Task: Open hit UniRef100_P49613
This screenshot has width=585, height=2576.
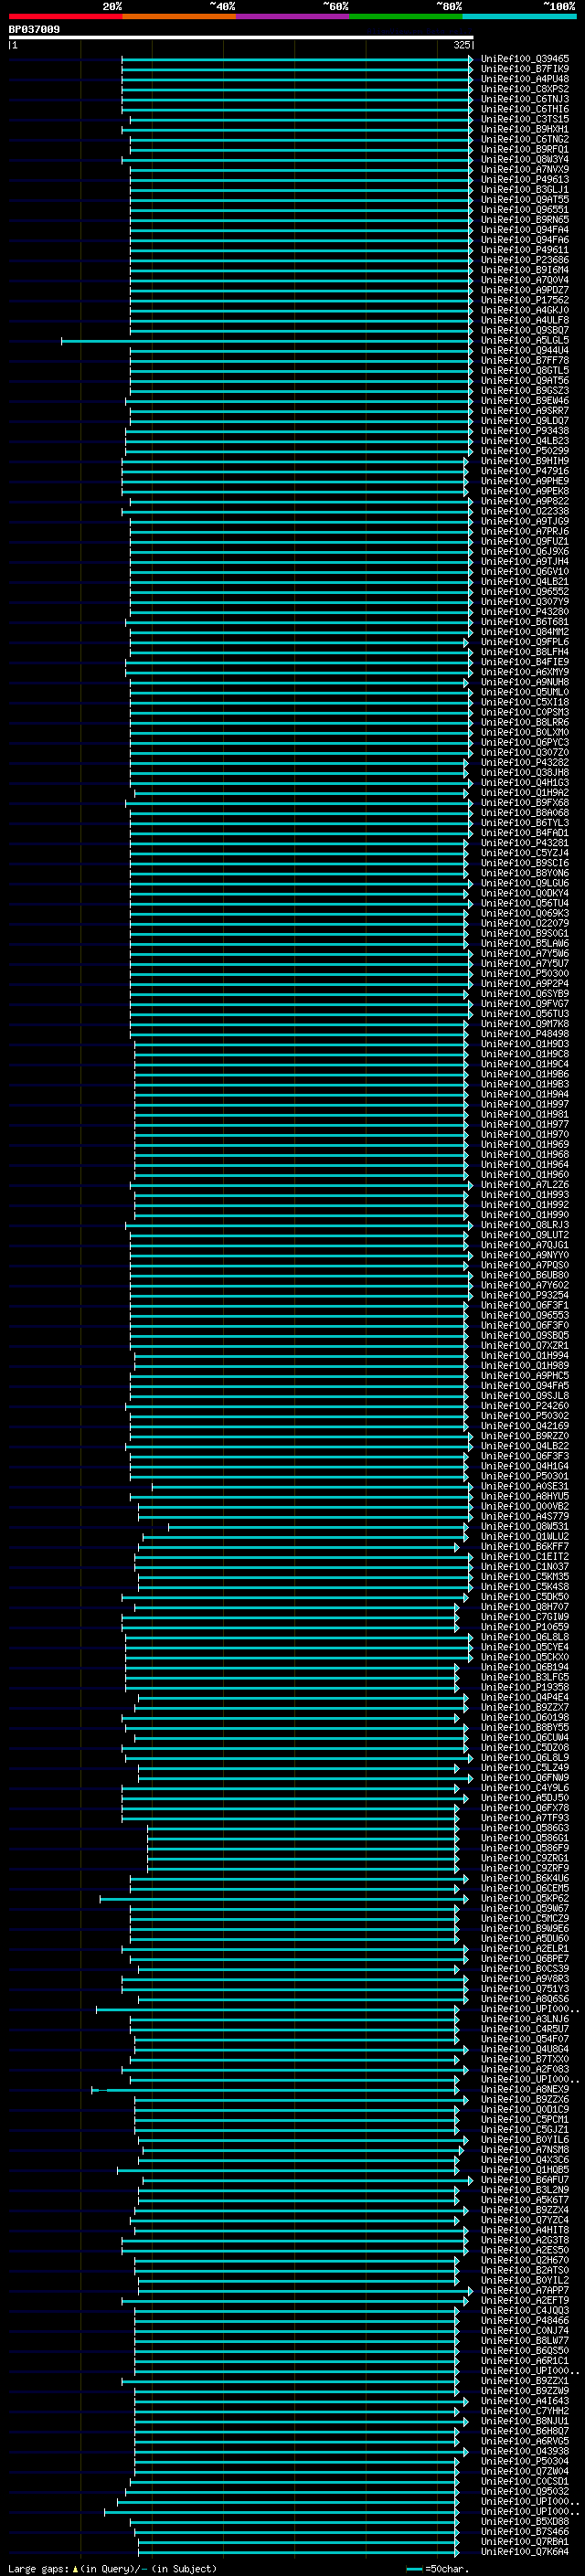Action: (525, 180)
